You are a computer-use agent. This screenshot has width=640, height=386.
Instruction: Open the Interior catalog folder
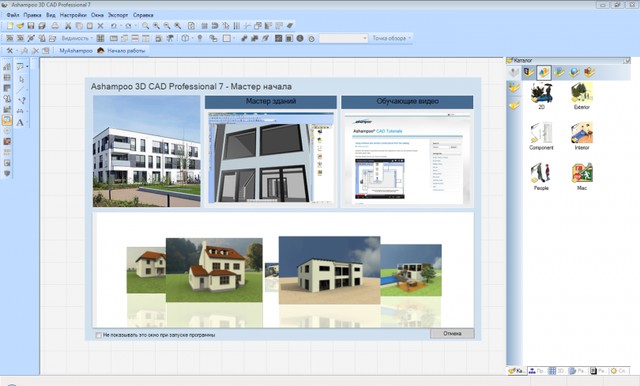[582, 136]
